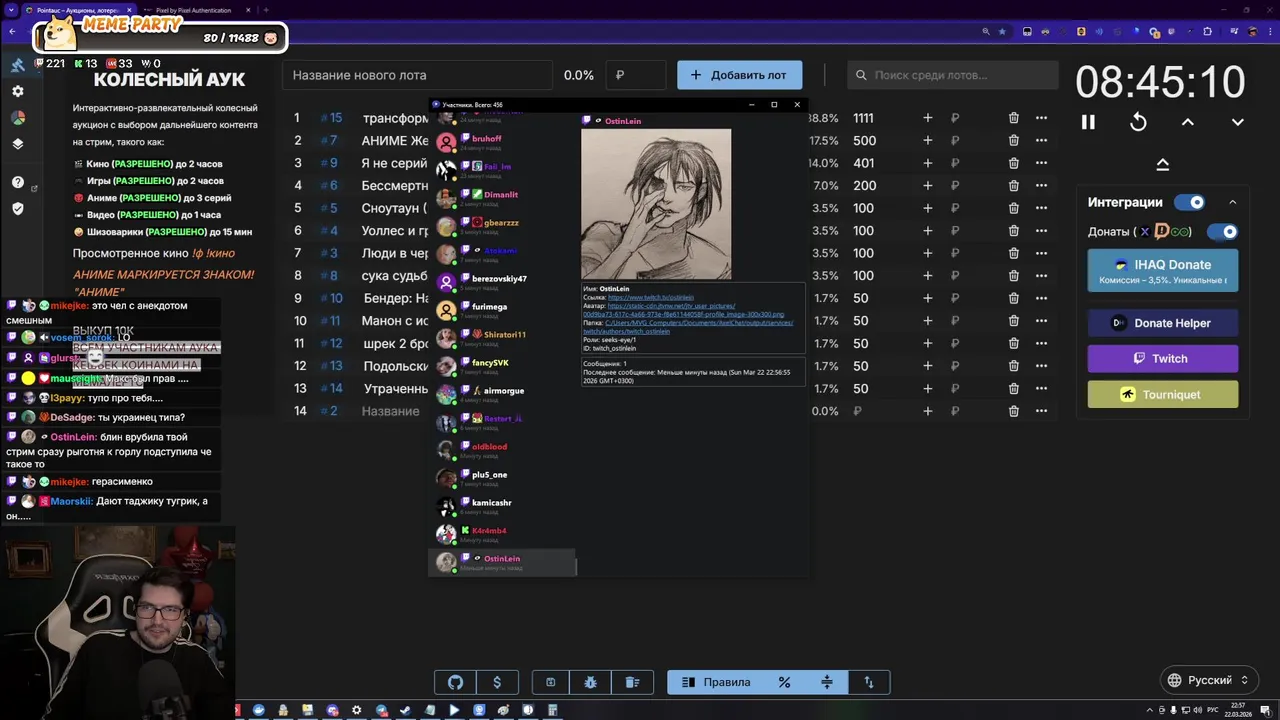This screenshot has width=1280, height=720.
Task: Pause the auction timer
Action: pyautogui.click(x=1088, y=122)
